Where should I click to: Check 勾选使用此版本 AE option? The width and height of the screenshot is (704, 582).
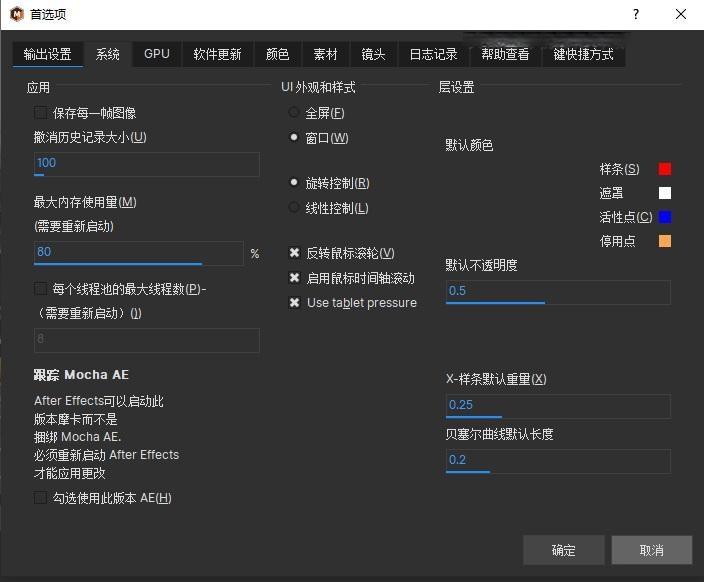coord(41,498)
